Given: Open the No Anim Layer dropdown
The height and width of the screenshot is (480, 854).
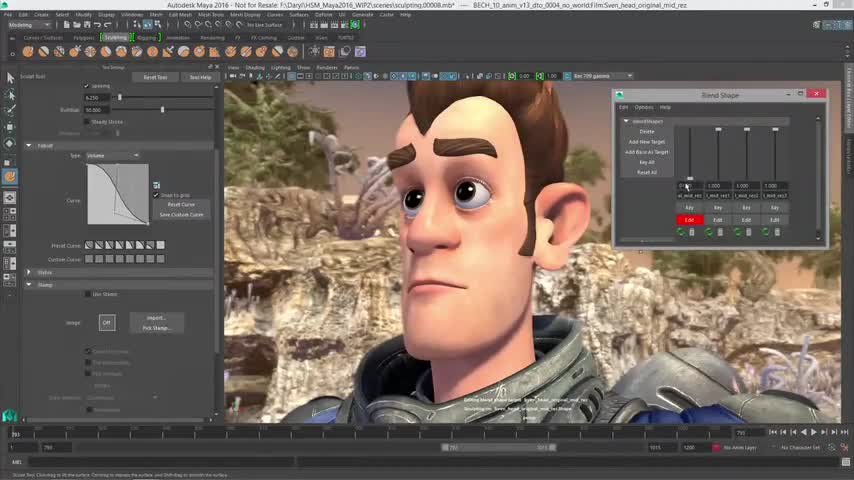Looking at the screenshot, I should pyautogui.click(x=741, y=447).
